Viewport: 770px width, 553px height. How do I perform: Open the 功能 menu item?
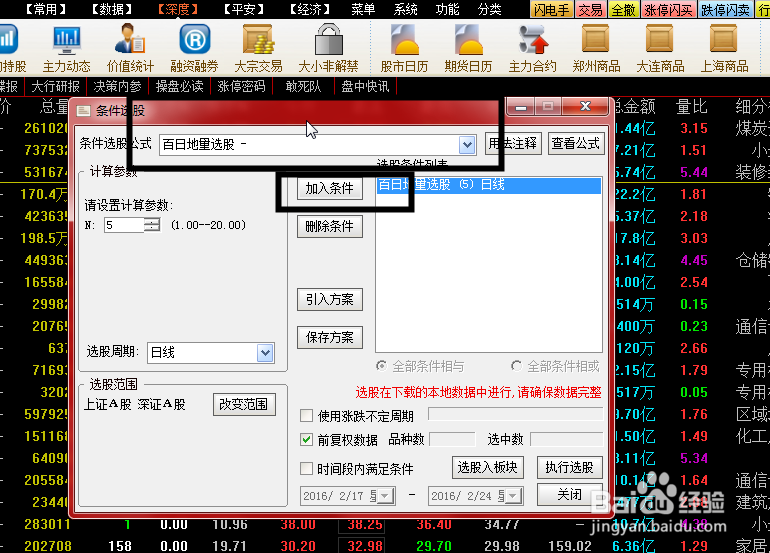pos(447,9)
